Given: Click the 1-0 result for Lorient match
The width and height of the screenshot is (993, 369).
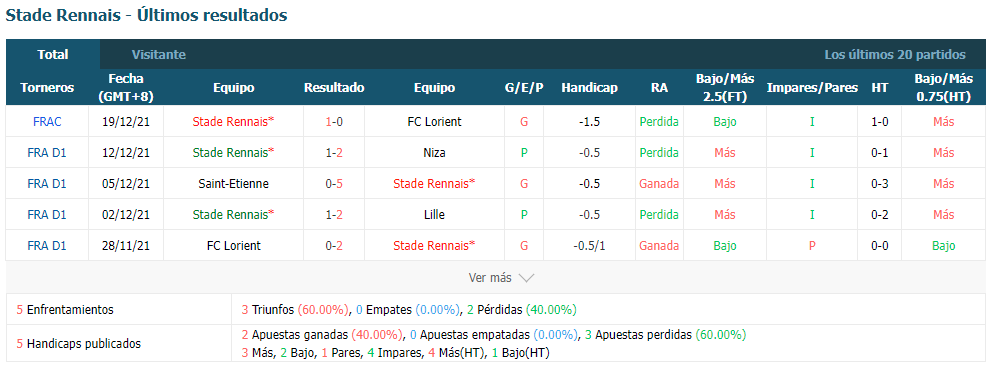Looking at the screenshot, I should point(334,122).
